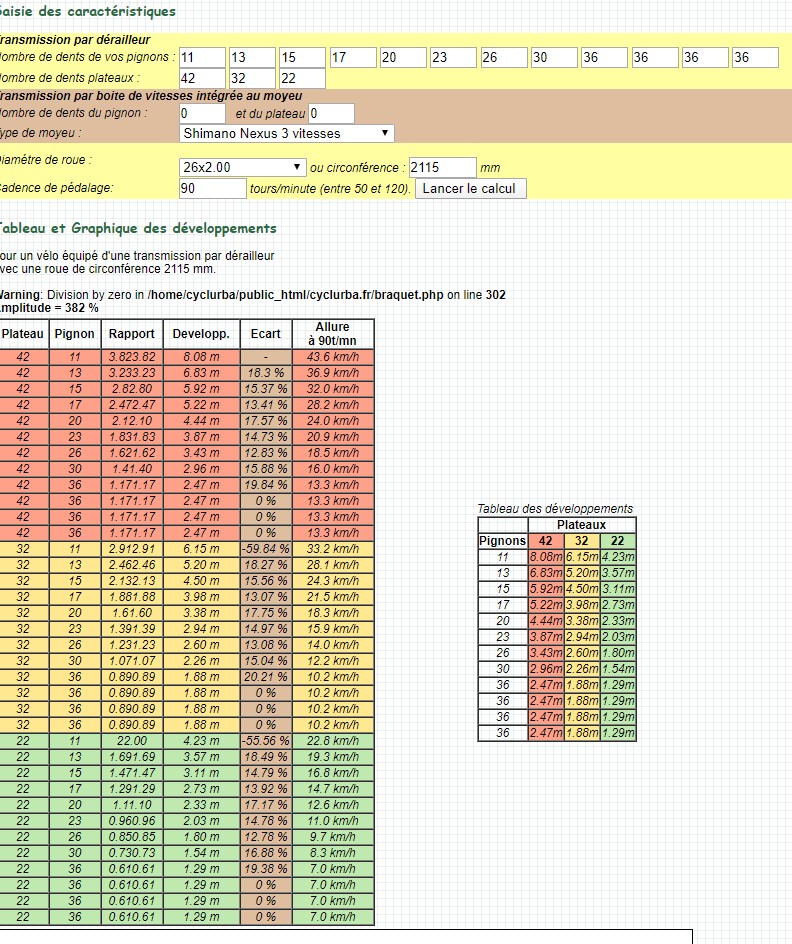Click the '33.2 km/h' speed cell

click(x=333, y=549)
